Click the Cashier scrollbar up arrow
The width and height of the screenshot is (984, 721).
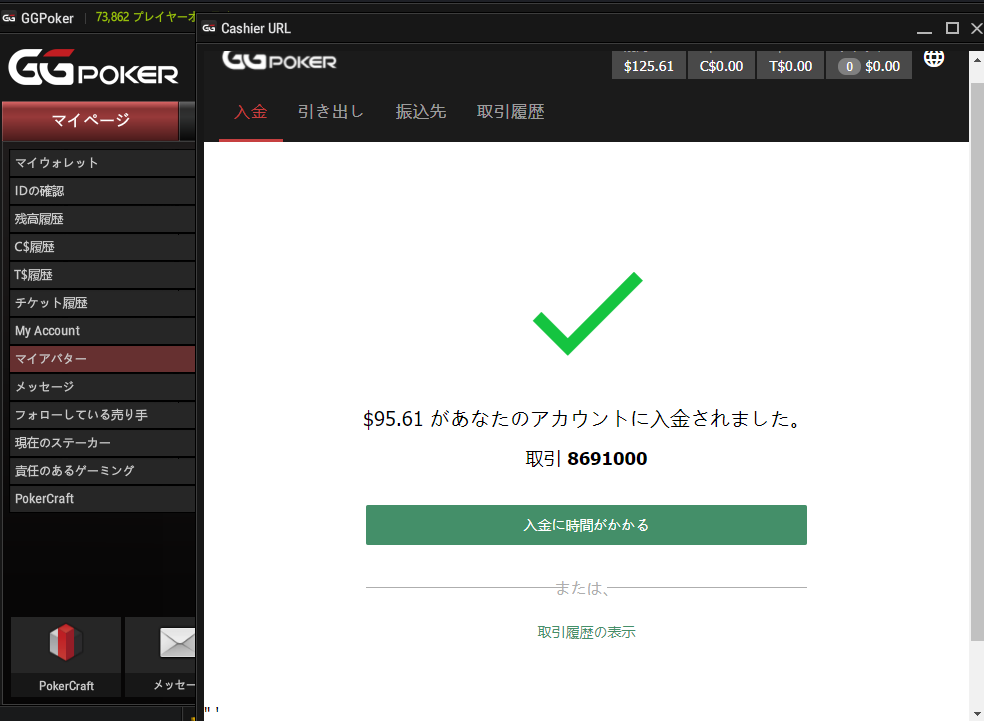pyautogui.click(x=977, y=60)
